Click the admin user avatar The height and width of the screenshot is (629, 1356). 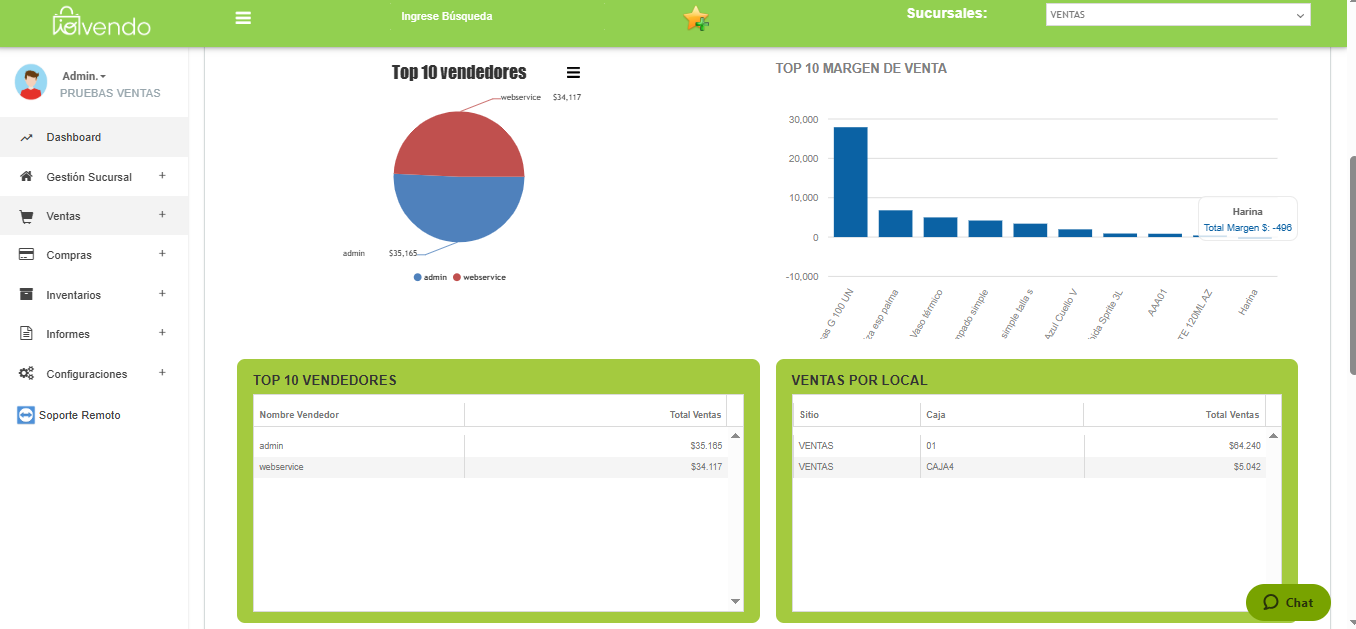(x=31, y=82)
